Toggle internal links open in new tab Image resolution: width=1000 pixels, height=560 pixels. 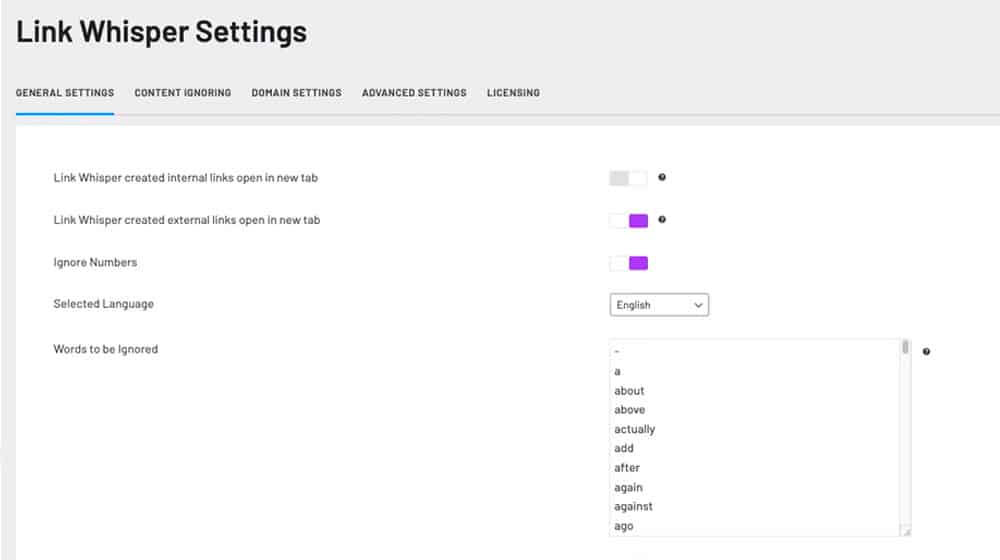(x=628, y=178)
